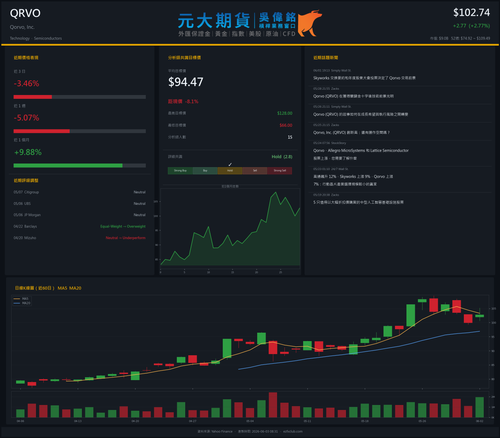Click the MA5 legend entry in candlestick chart
This screenshot has height=438, width=500.
21,299
